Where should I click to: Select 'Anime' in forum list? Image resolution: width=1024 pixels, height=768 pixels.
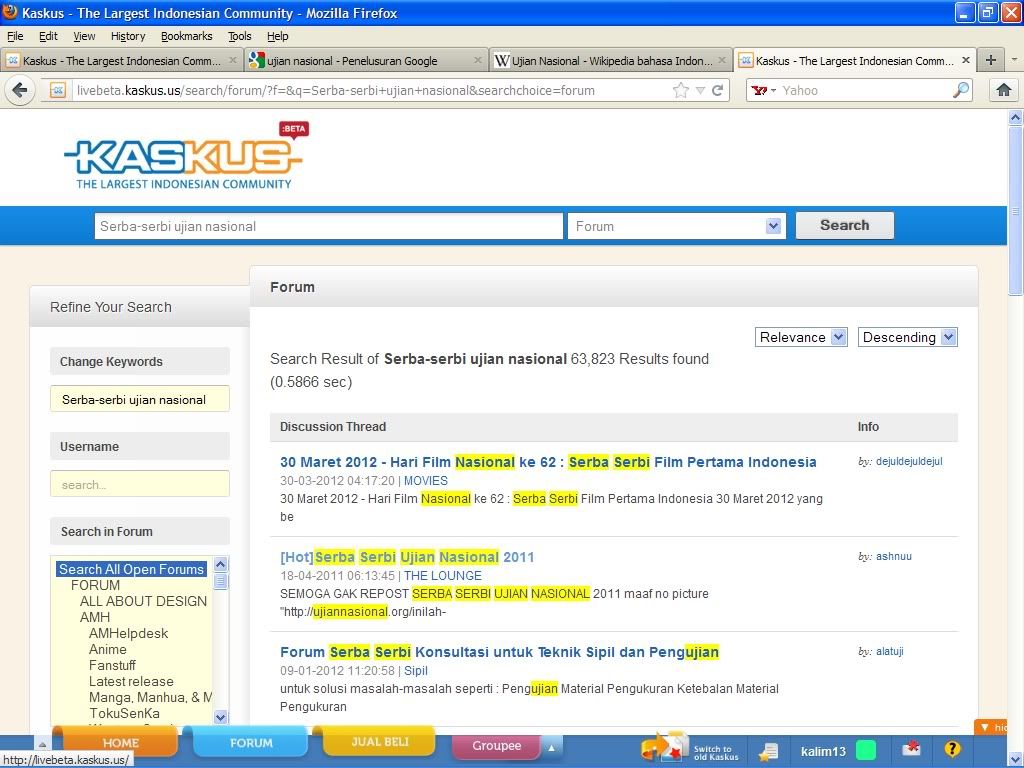[x=108, y=649]
